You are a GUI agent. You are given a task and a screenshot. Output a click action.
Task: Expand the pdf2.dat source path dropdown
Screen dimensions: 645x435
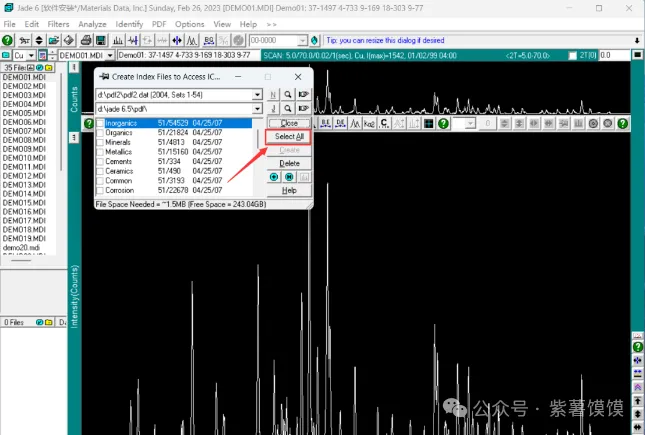(x=258, y=95)
